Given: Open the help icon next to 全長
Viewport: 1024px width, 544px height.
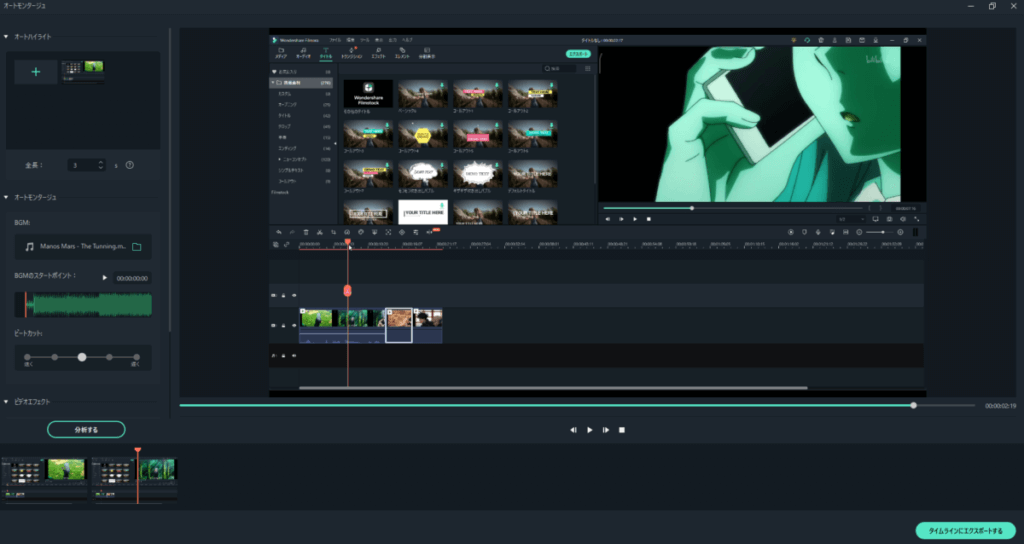Looking at the screenshot, I should click(129, 165).
